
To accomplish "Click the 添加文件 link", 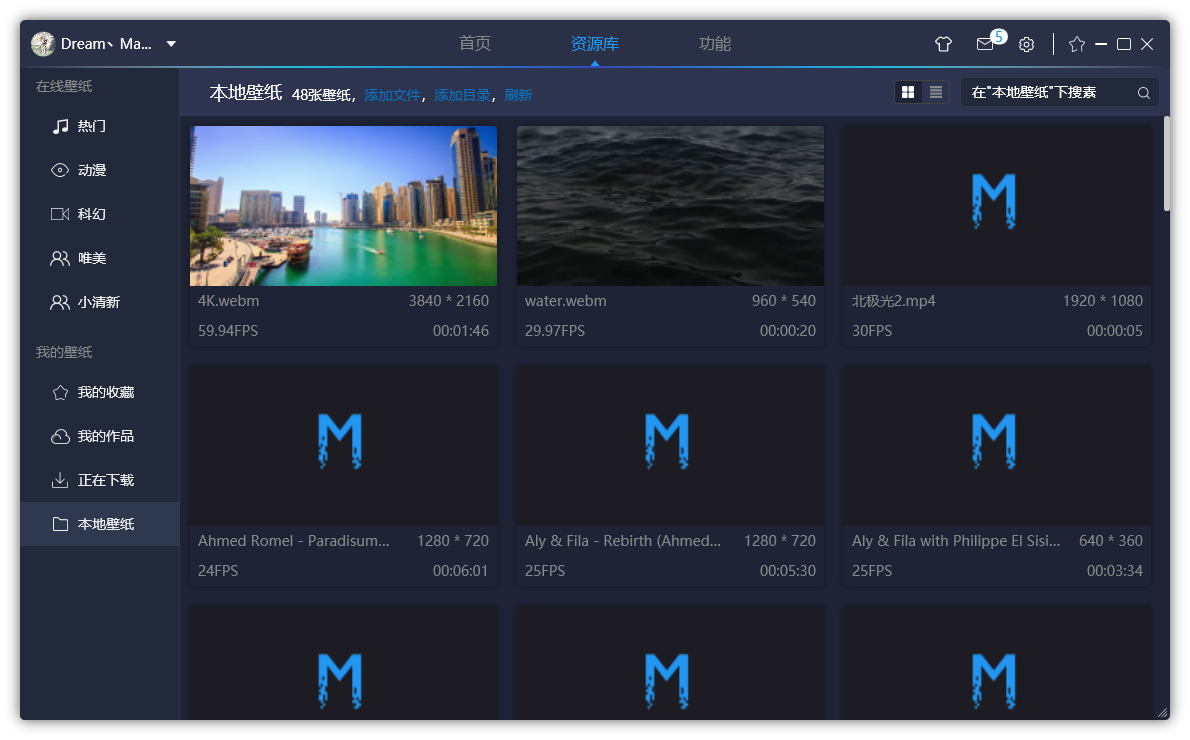I will [392, 95].
